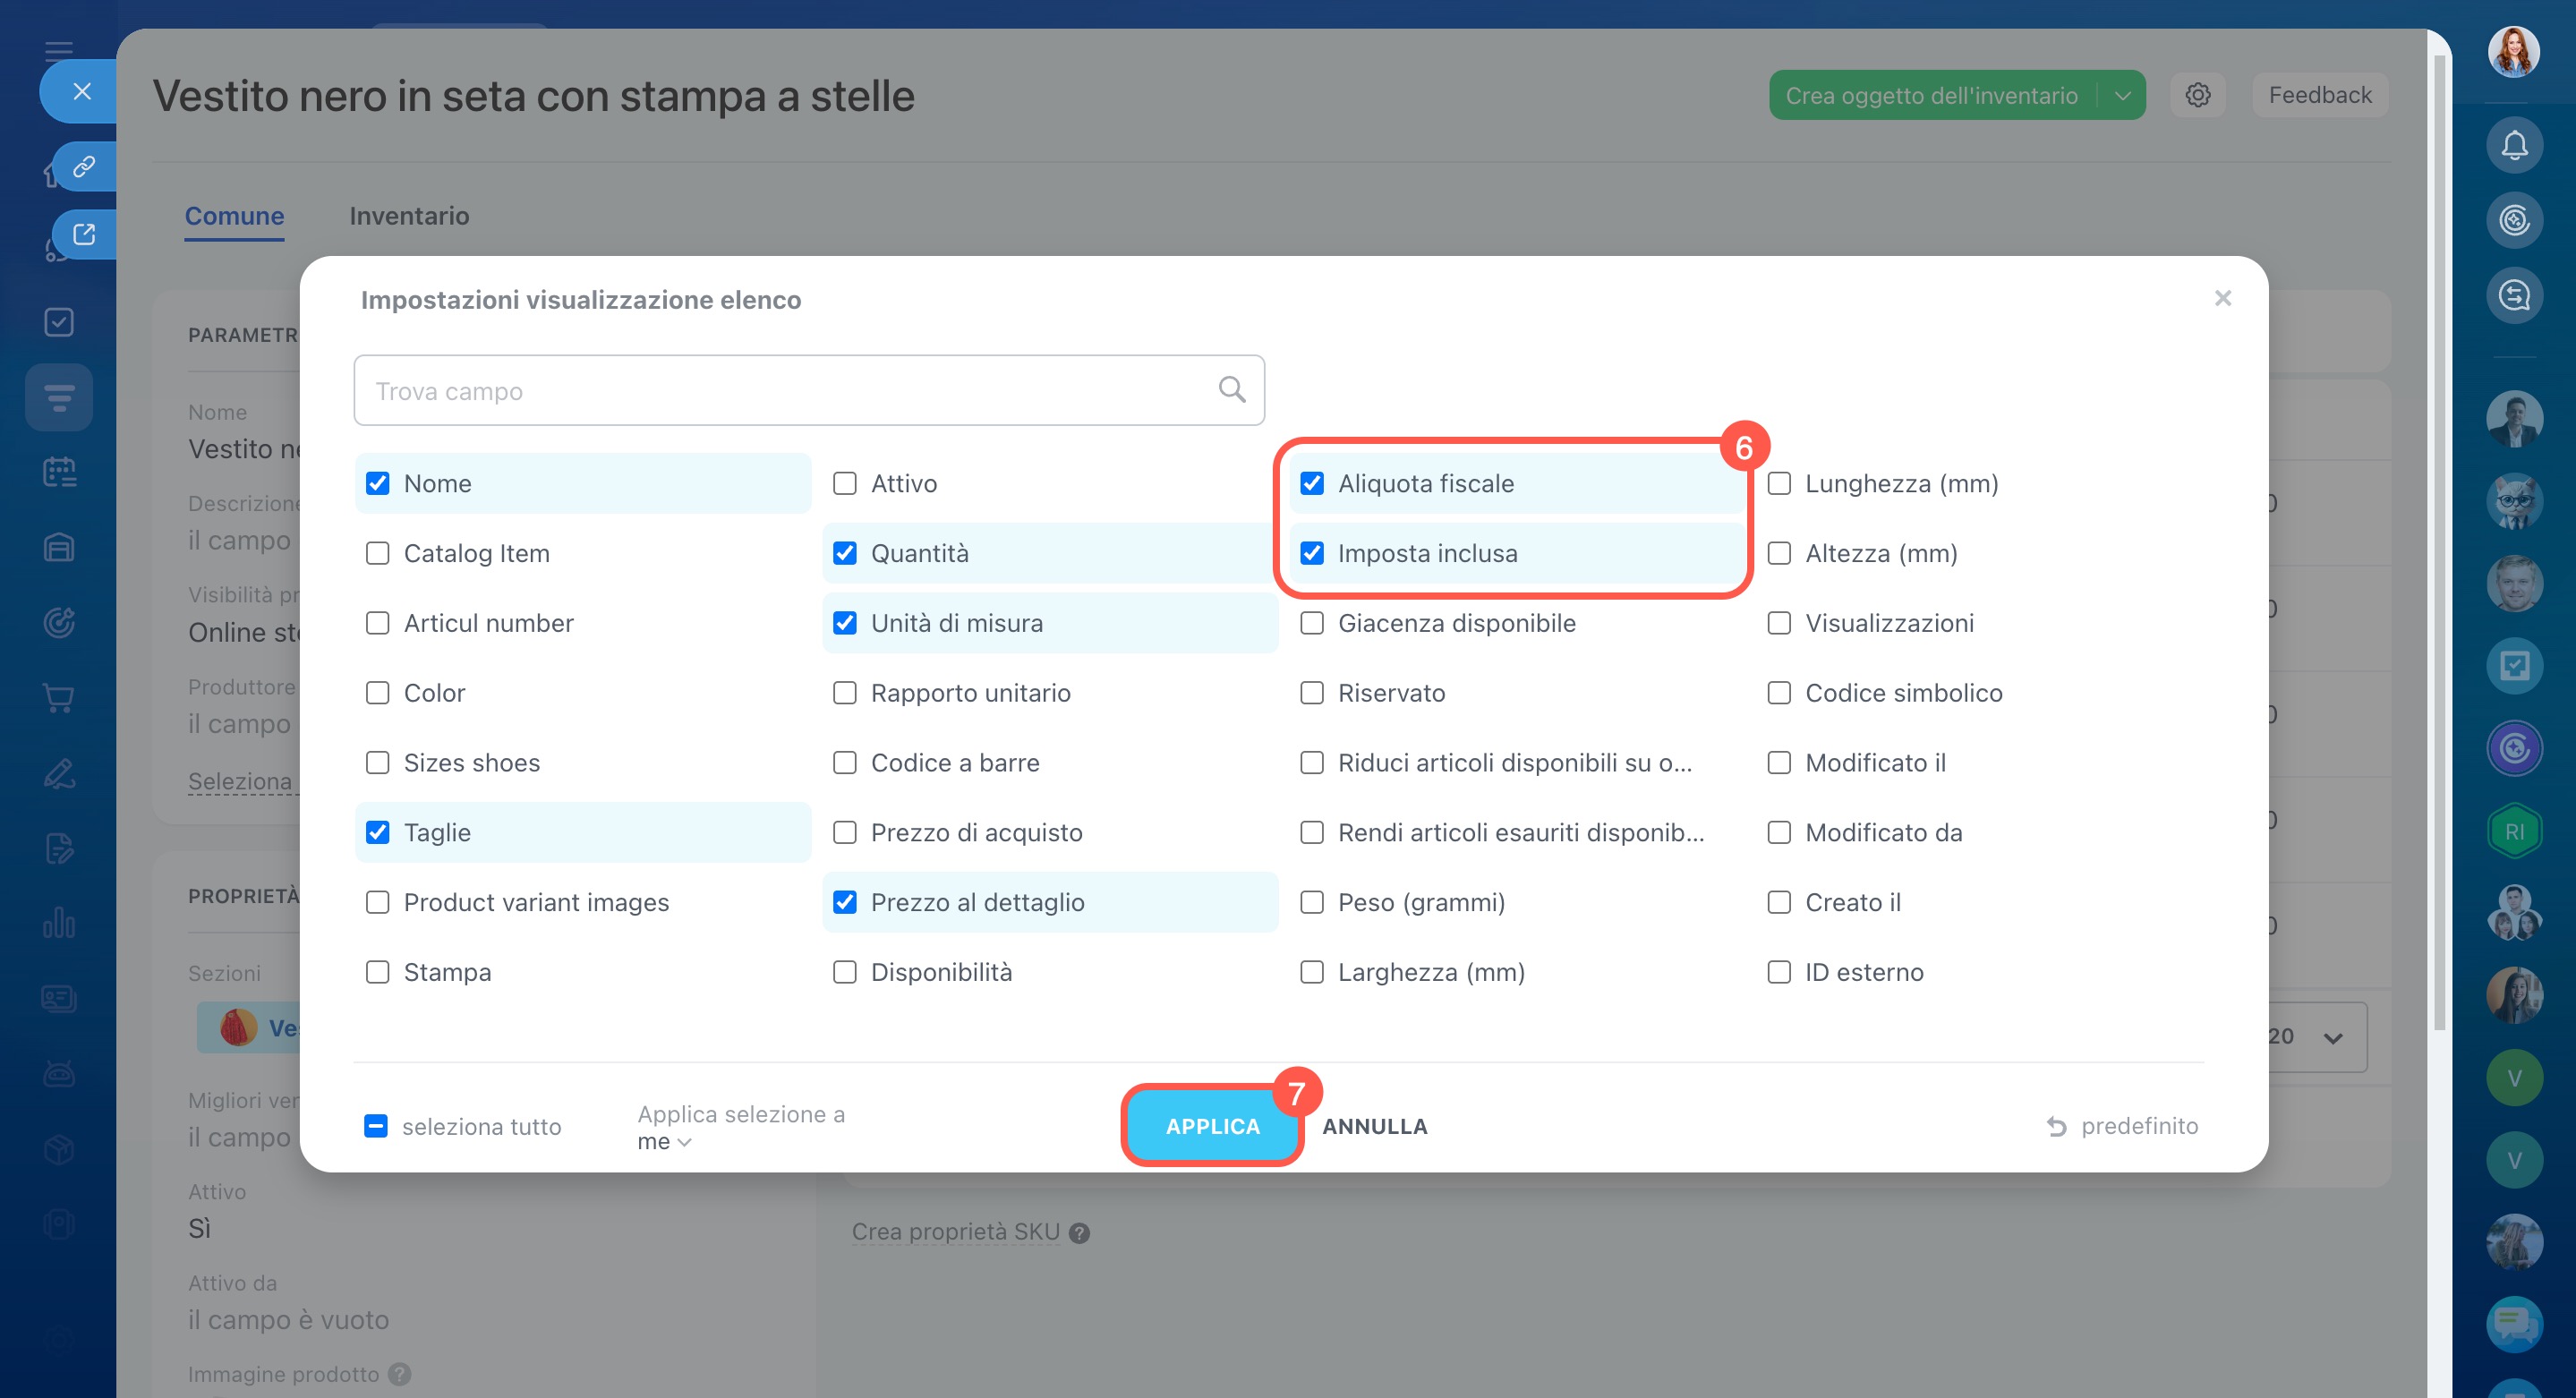Image resolution: width=2576 pixels, height=1398 pixels.
Task: Check the Prezzo di acquisto option
Action: (845, 833)
